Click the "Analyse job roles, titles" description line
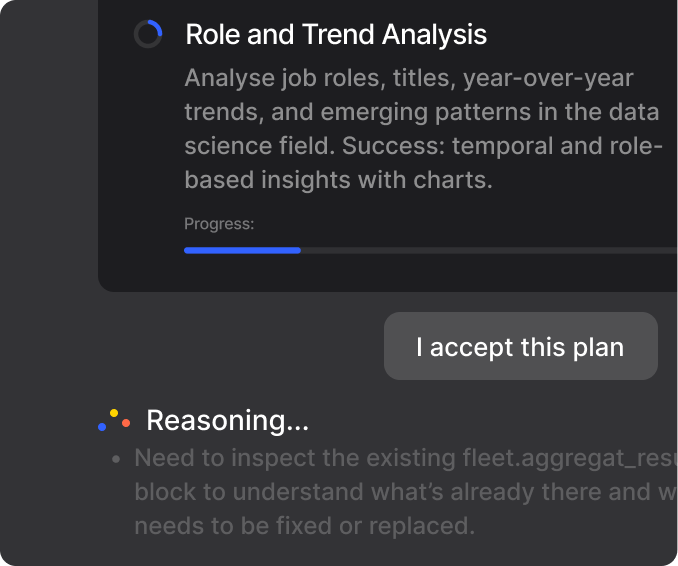This screenshot has height=566, width=678. click(x=409, y=78)
